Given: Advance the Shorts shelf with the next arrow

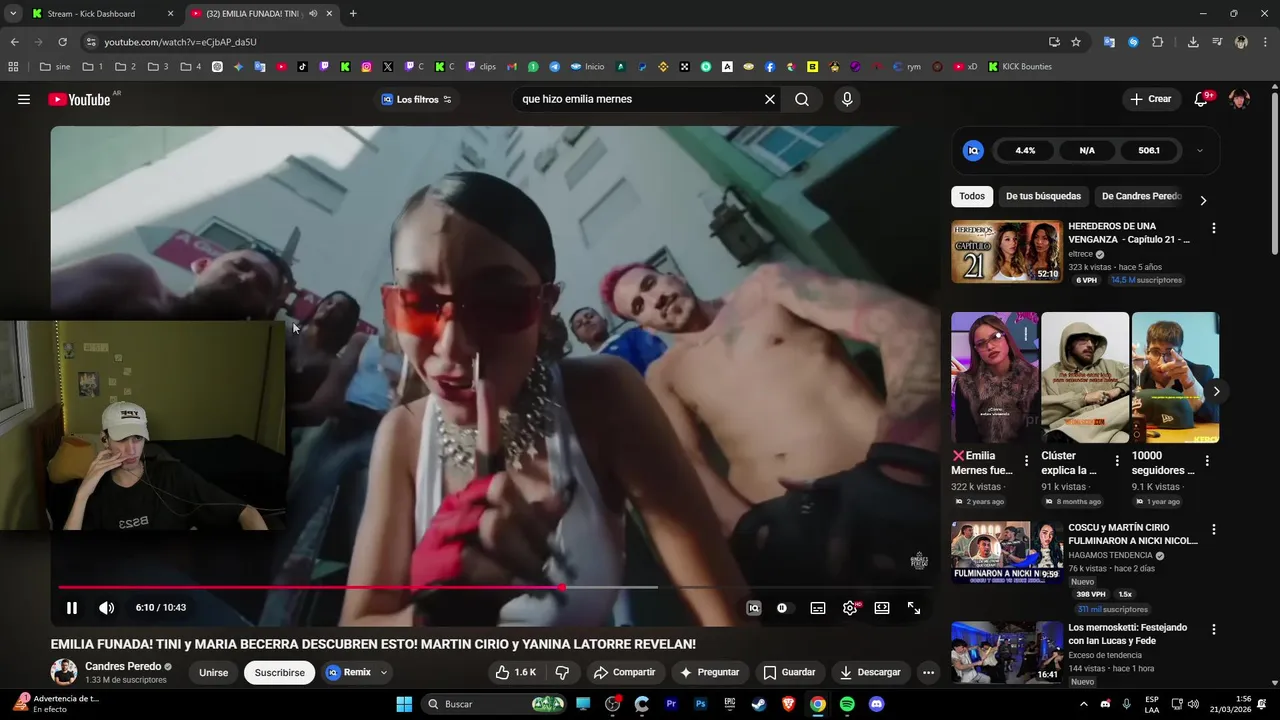Looking at the screenshot, I should 1216,391.
